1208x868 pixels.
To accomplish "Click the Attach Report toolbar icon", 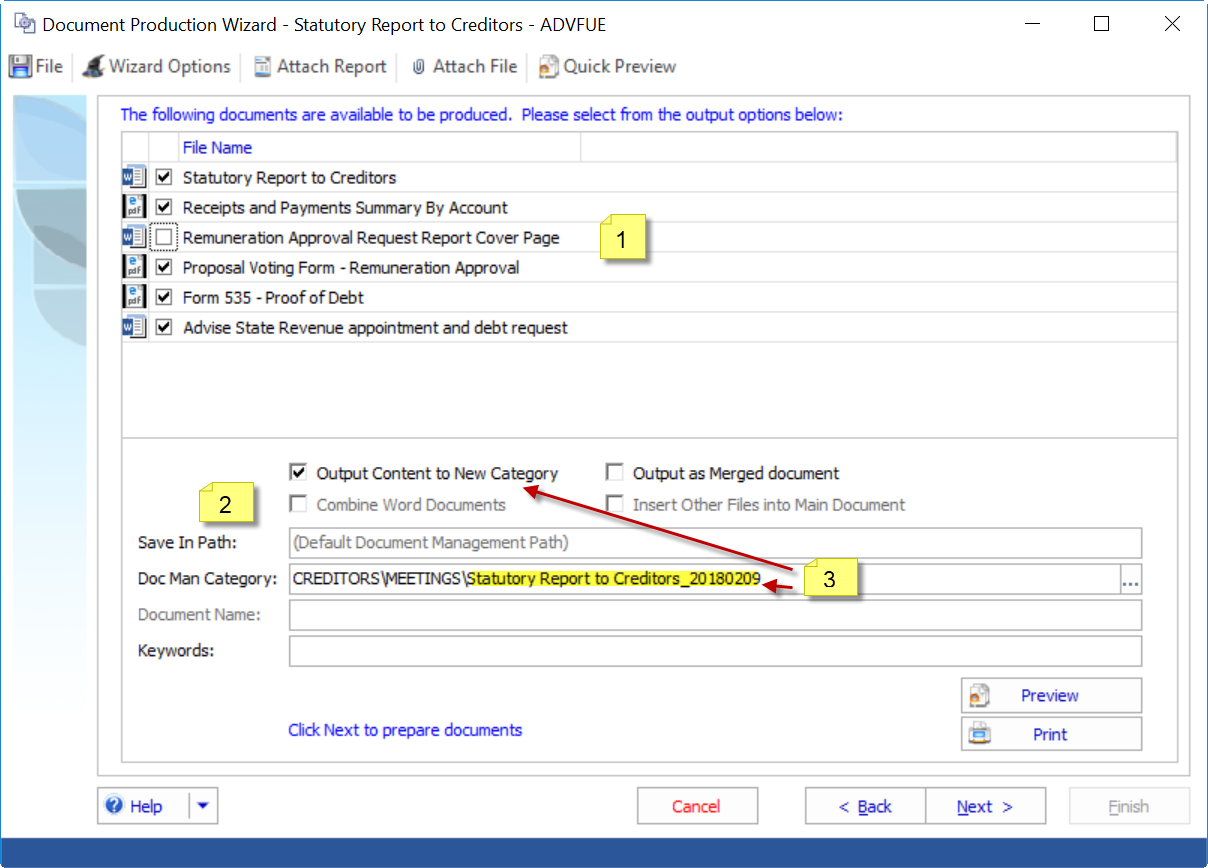I will (x=262, y=67).
